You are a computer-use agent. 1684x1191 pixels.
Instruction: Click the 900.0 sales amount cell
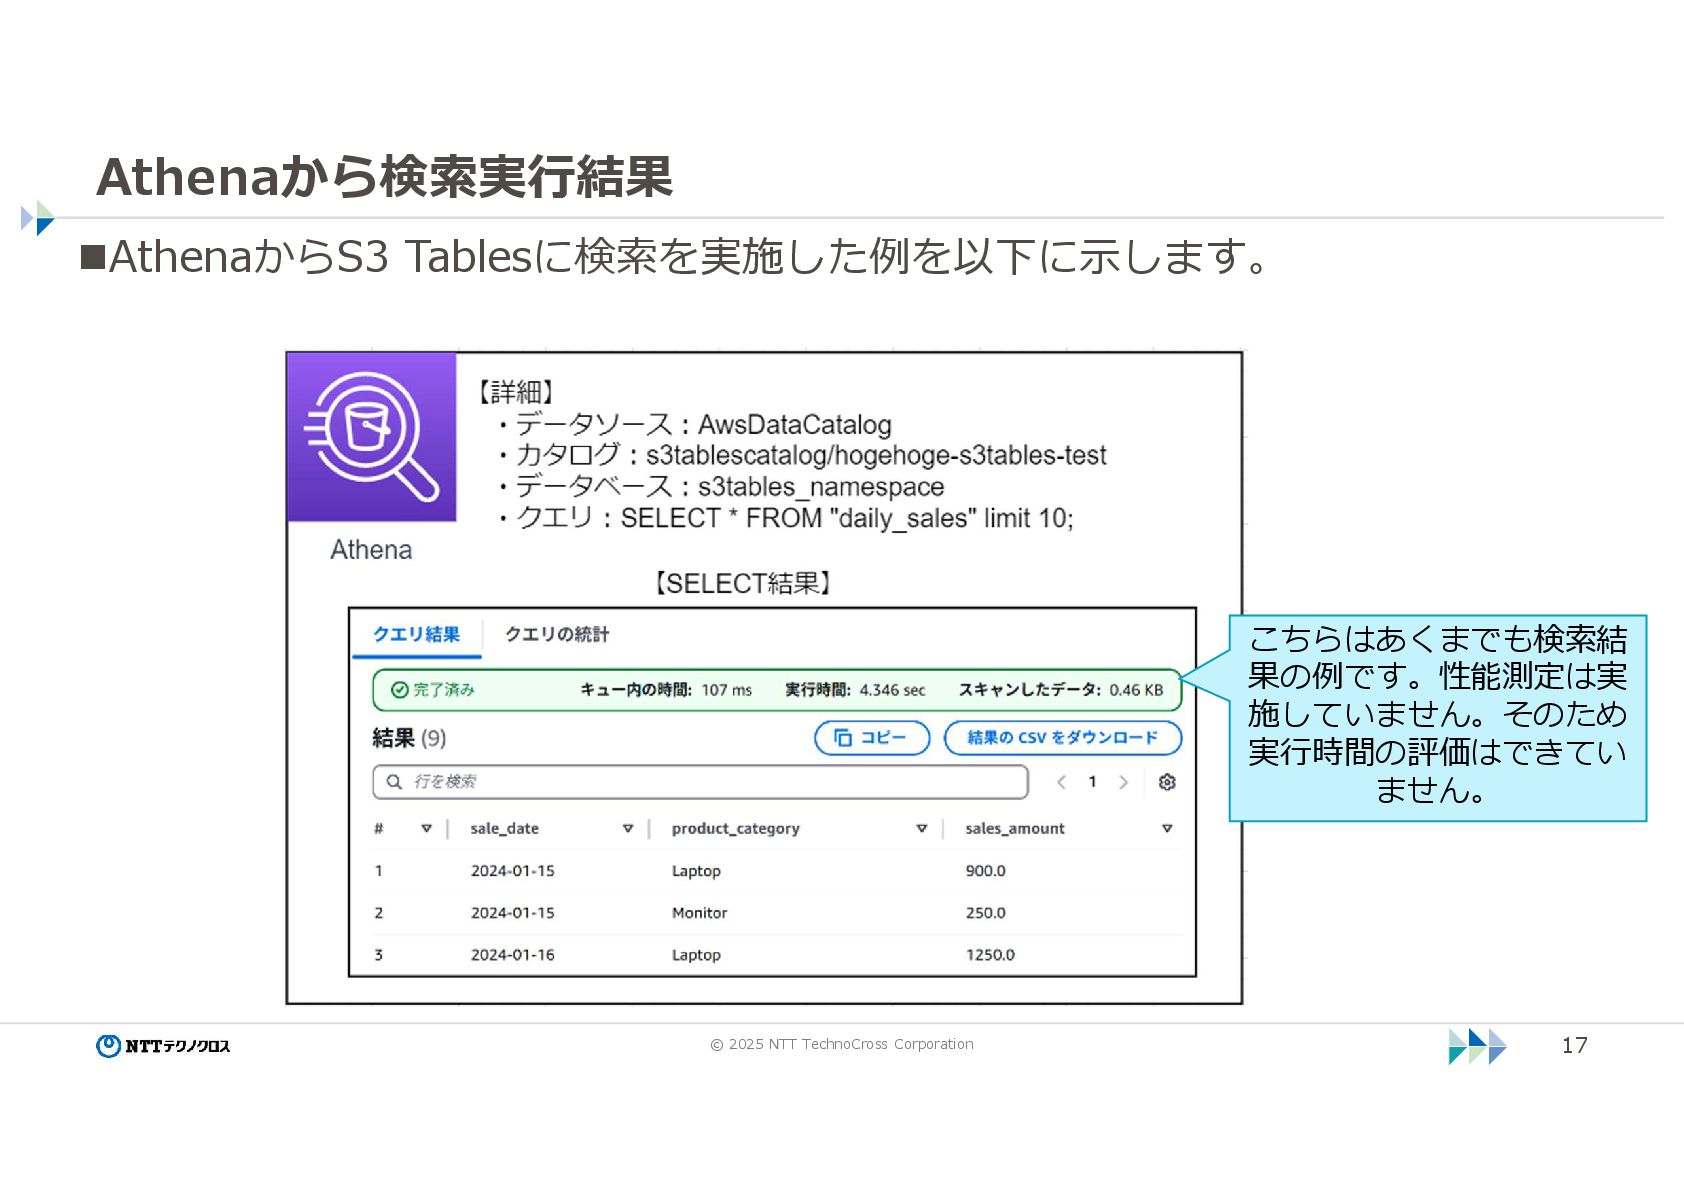point(986,871)
